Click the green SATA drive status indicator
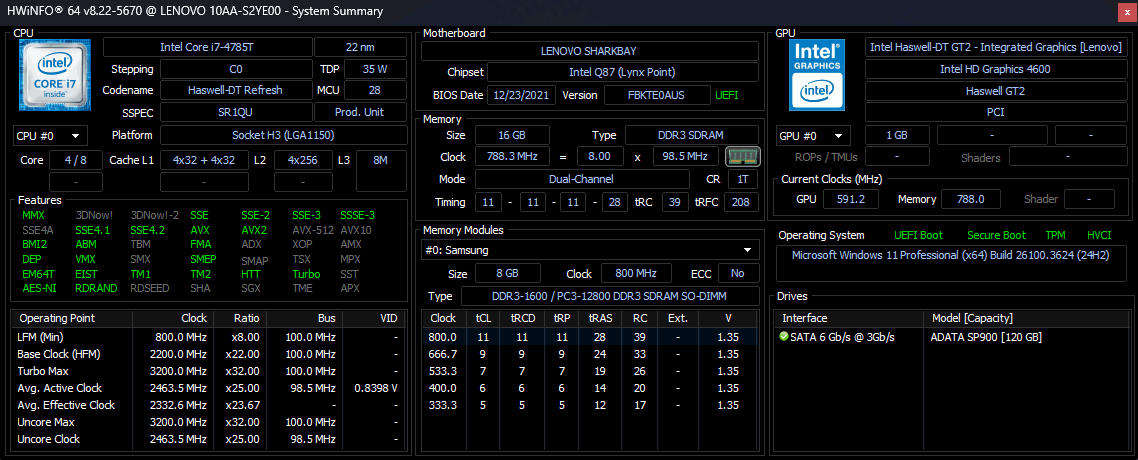 [784, 337]
